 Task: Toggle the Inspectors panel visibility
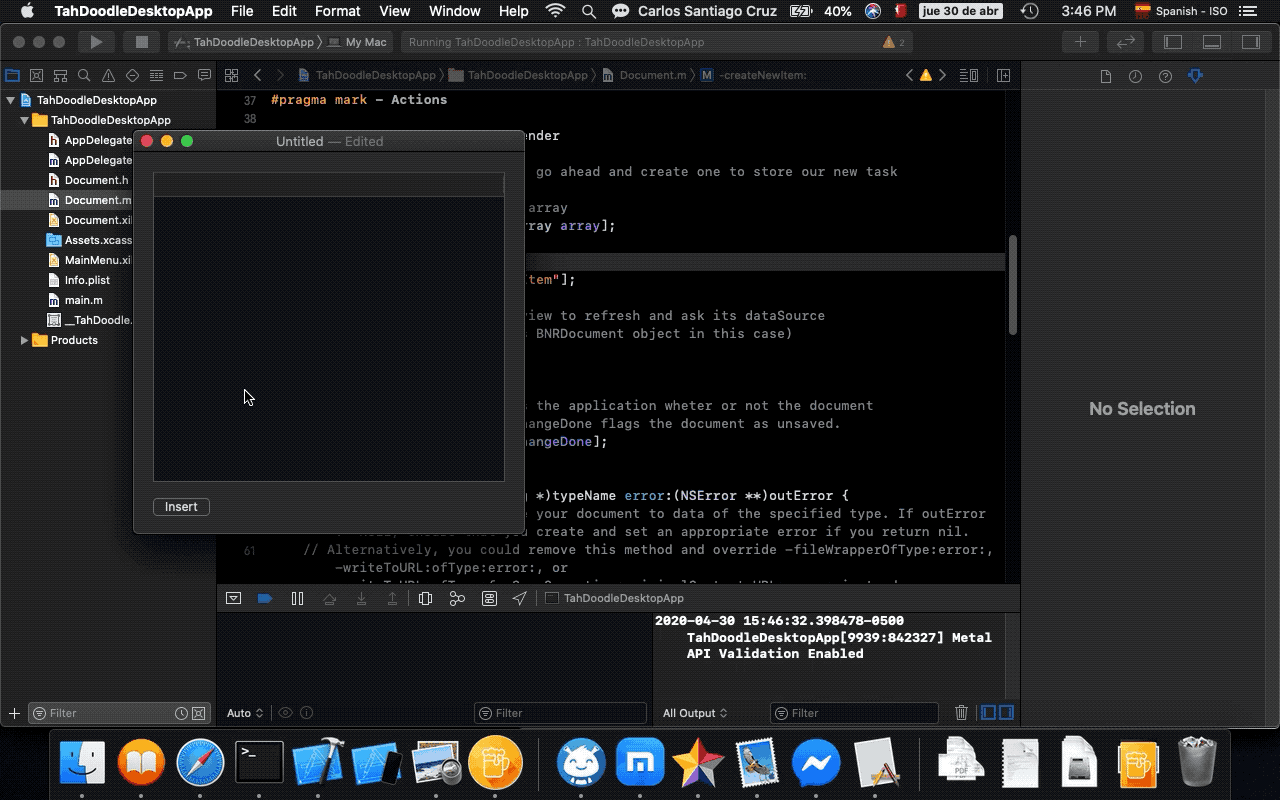coord(1250,42)
